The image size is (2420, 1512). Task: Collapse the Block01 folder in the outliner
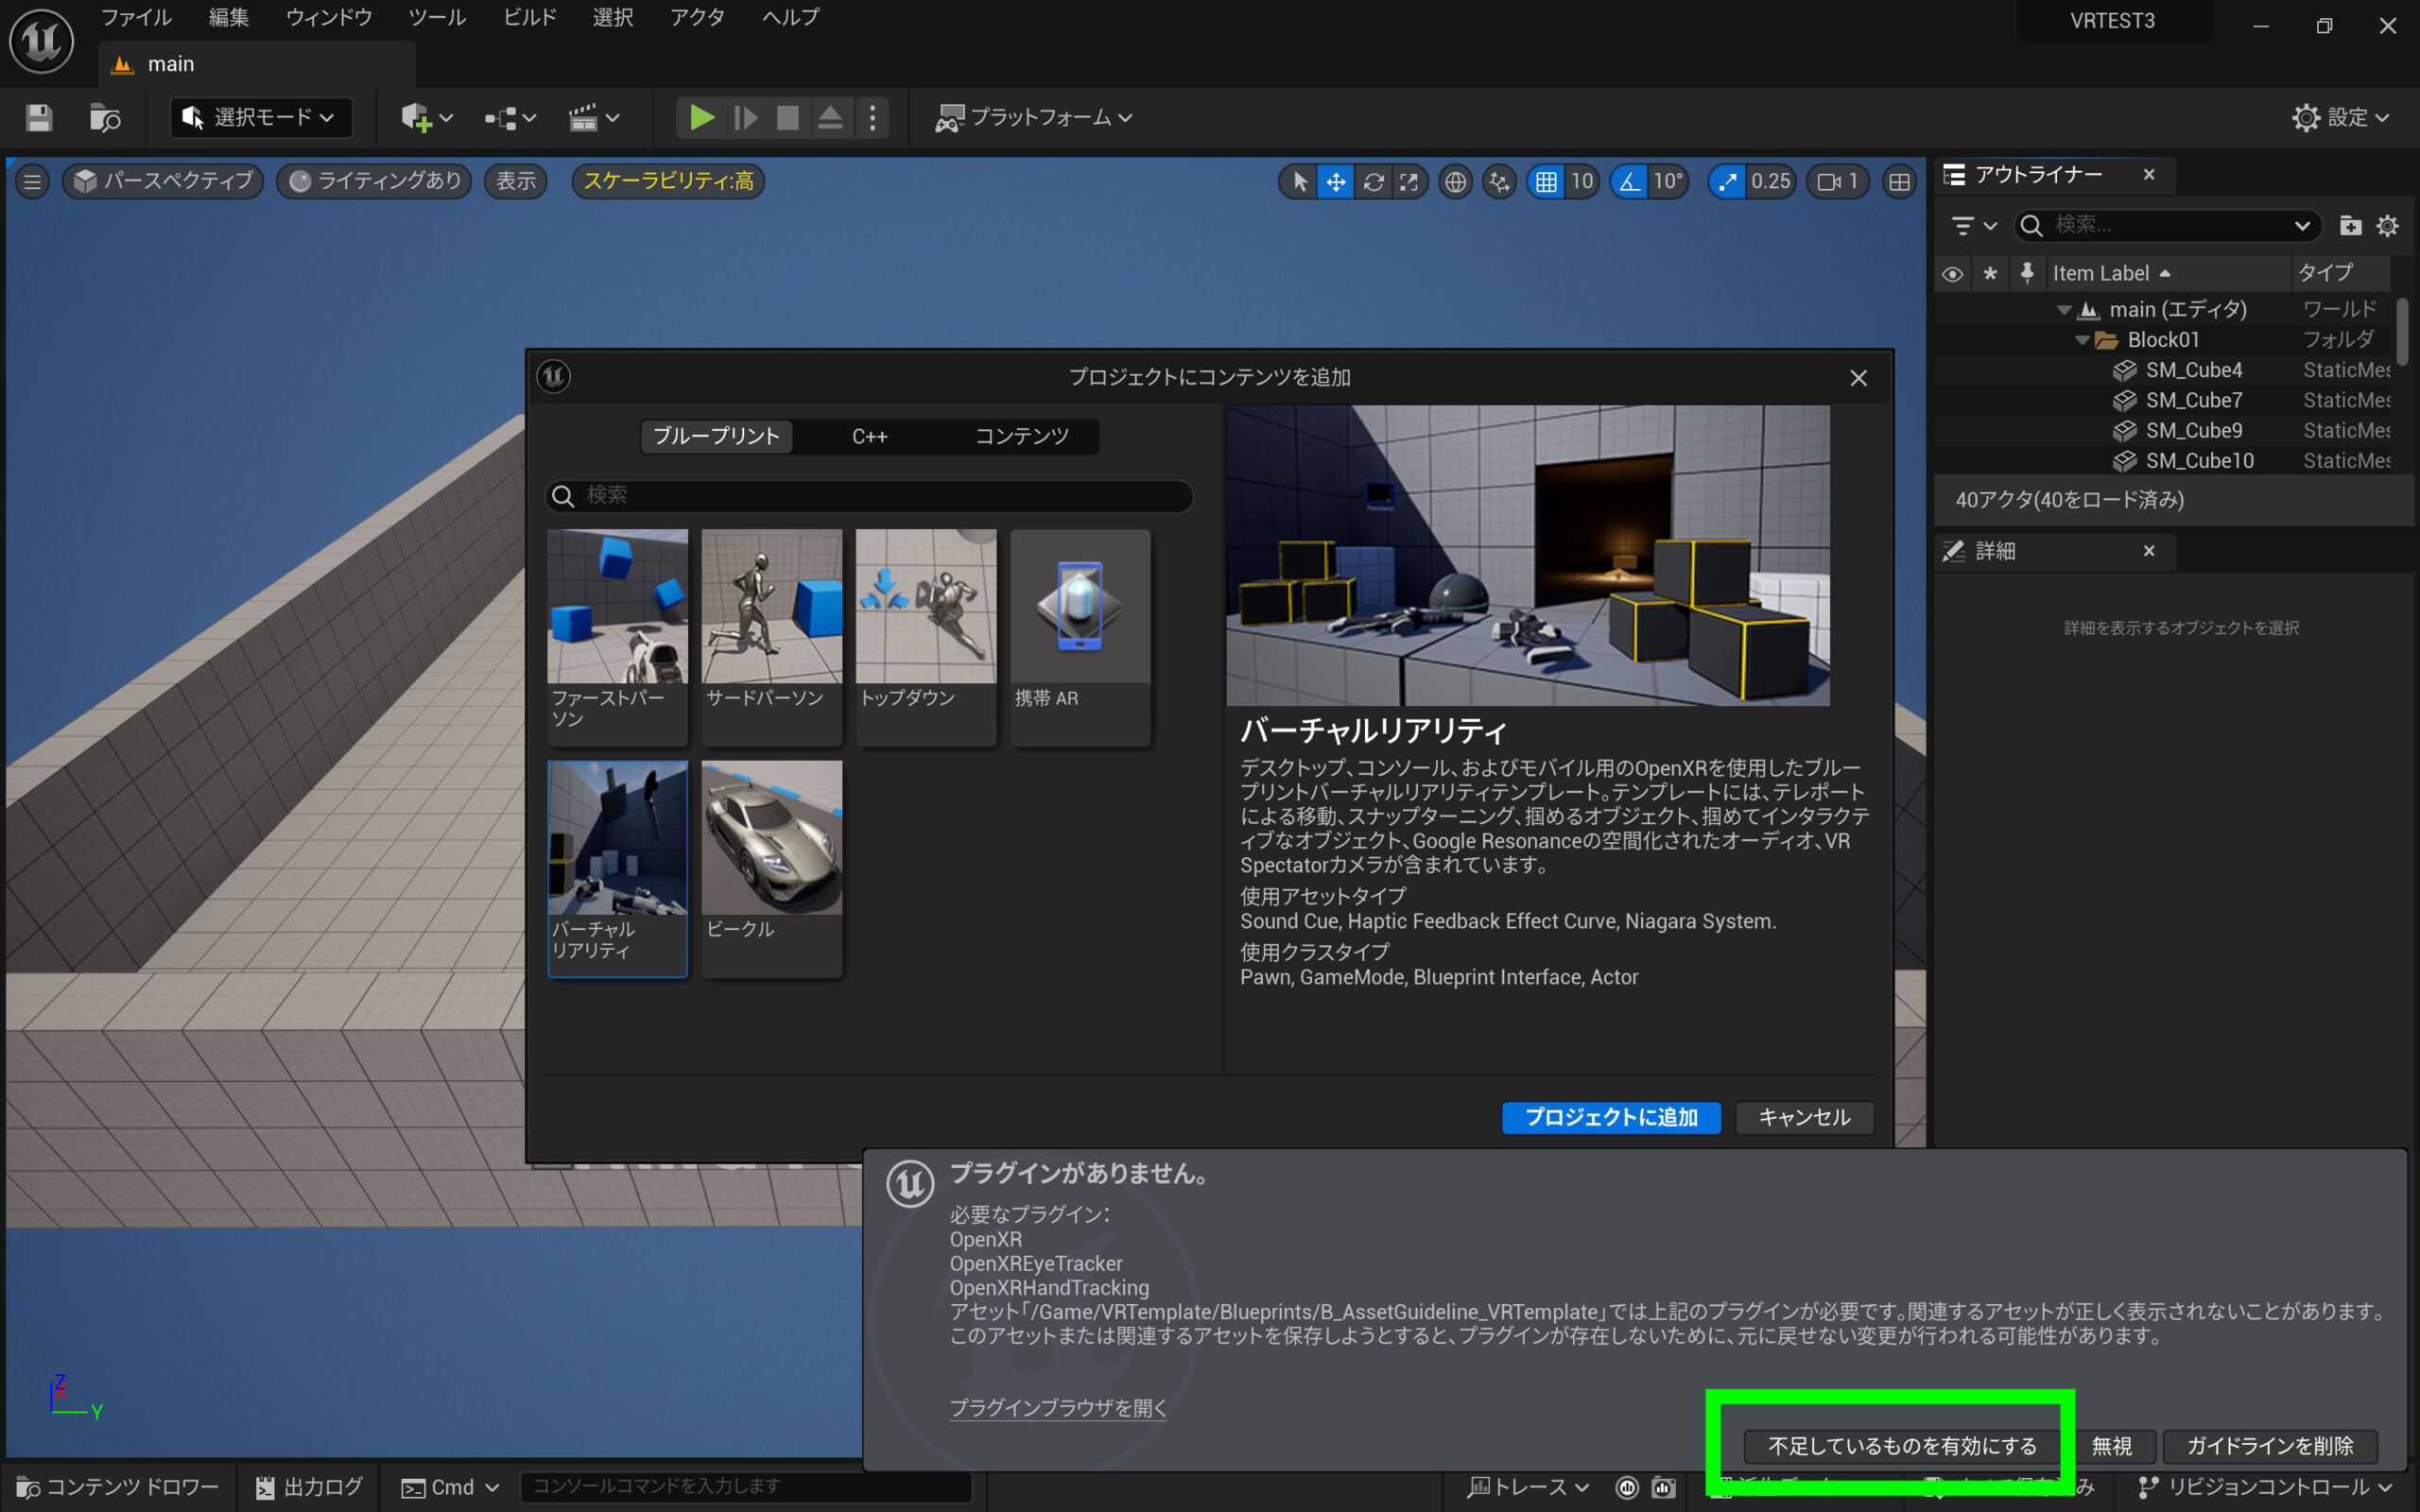[2081, 340]
